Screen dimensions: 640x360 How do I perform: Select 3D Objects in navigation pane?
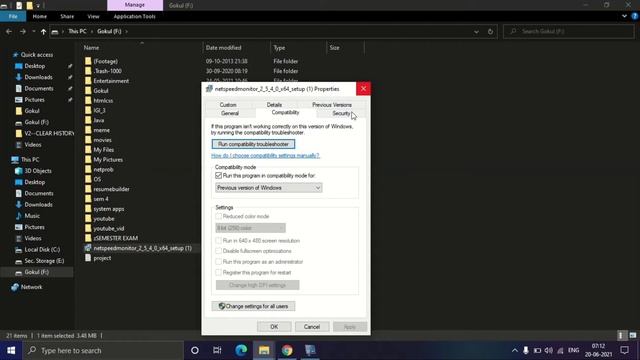tap(38, 171)
